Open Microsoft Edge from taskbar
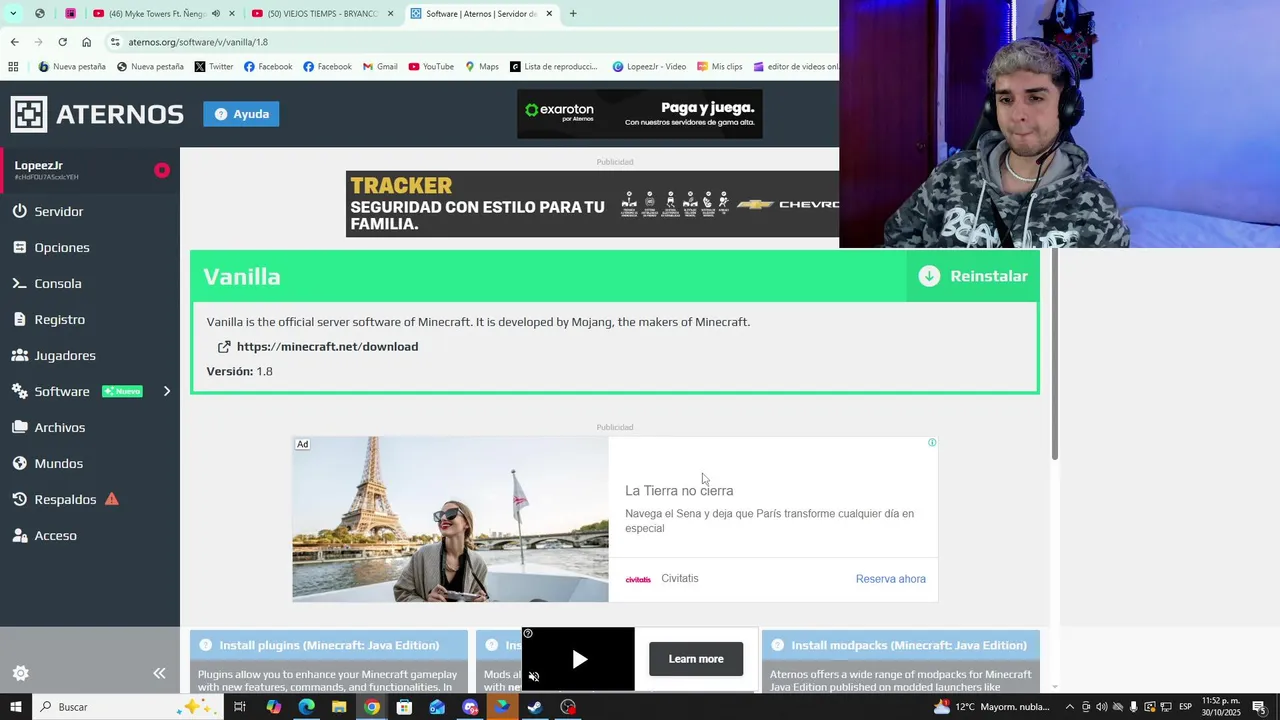 306,707
